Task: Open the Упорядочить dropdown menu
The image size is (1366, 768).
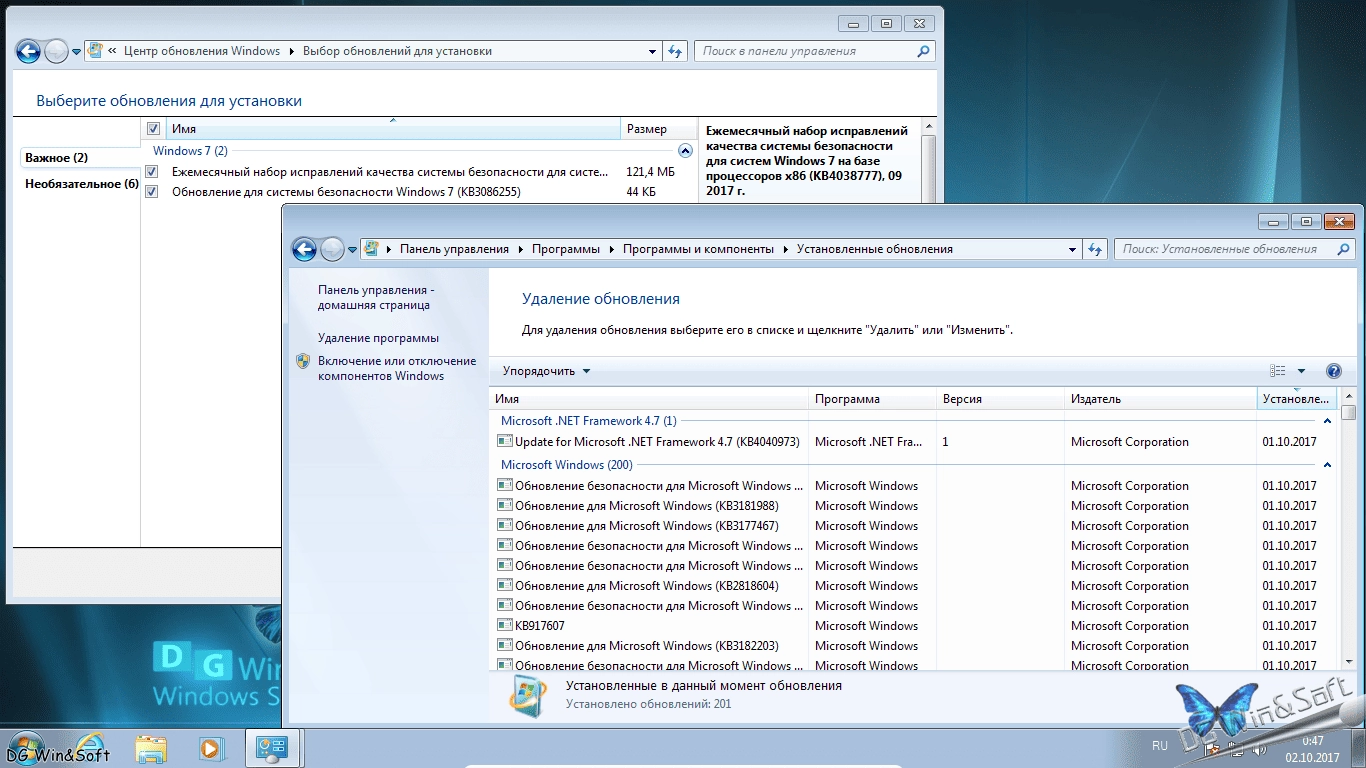Action: click(547, 371)
